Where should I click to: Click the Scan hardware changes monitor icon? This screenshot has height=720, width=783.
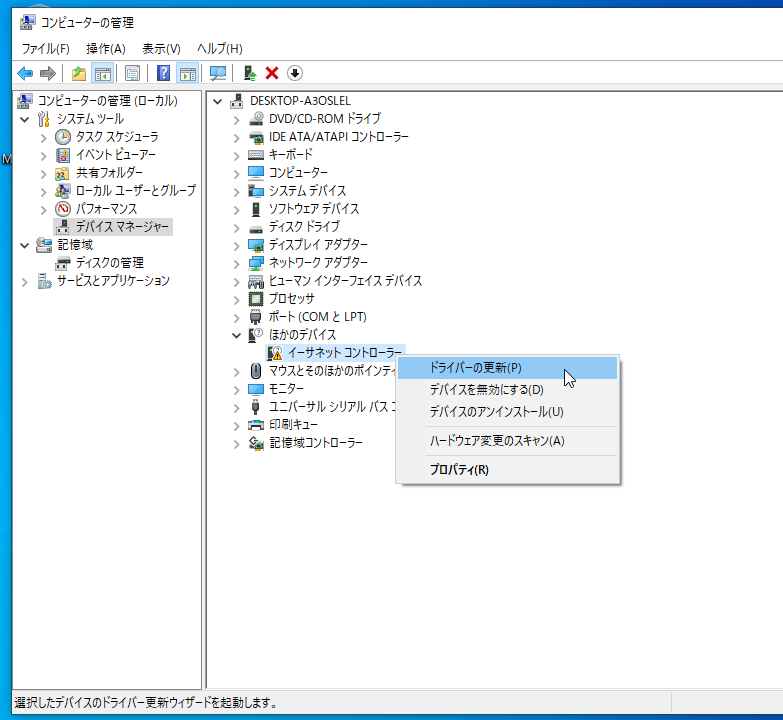pyautogui.click(x=218, y=73)
